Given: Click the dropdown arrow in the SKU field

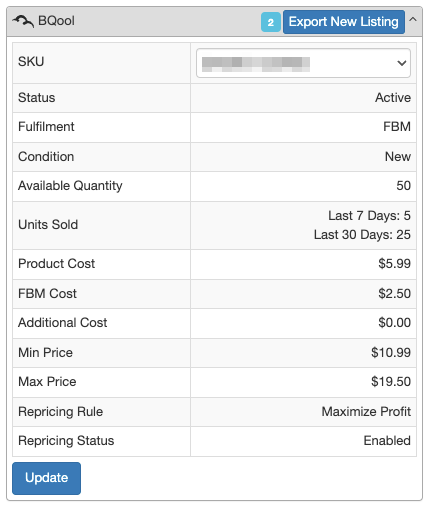Looking at the screenshot, I should (x=402, y=63).
